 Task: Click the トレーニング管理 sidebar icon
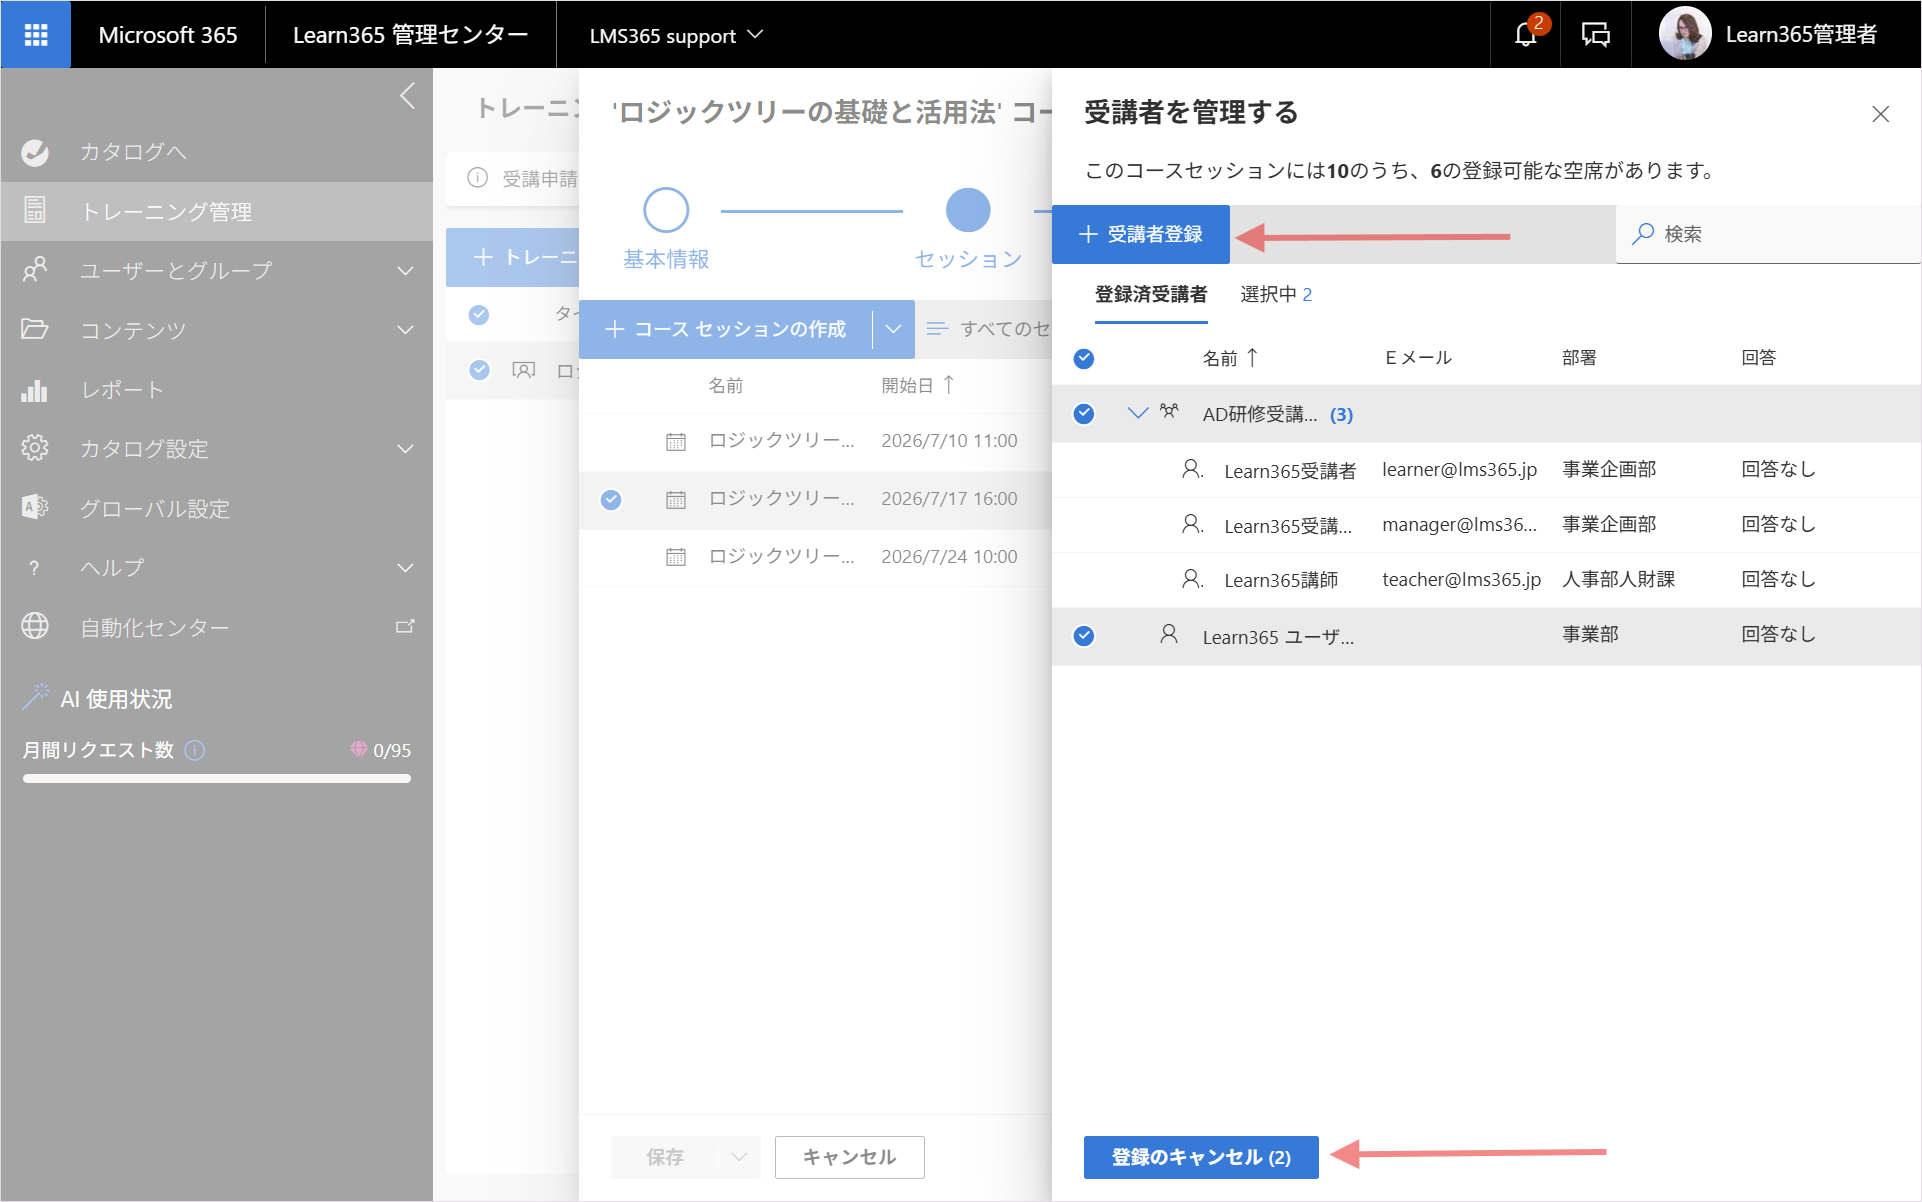(35, 211)
